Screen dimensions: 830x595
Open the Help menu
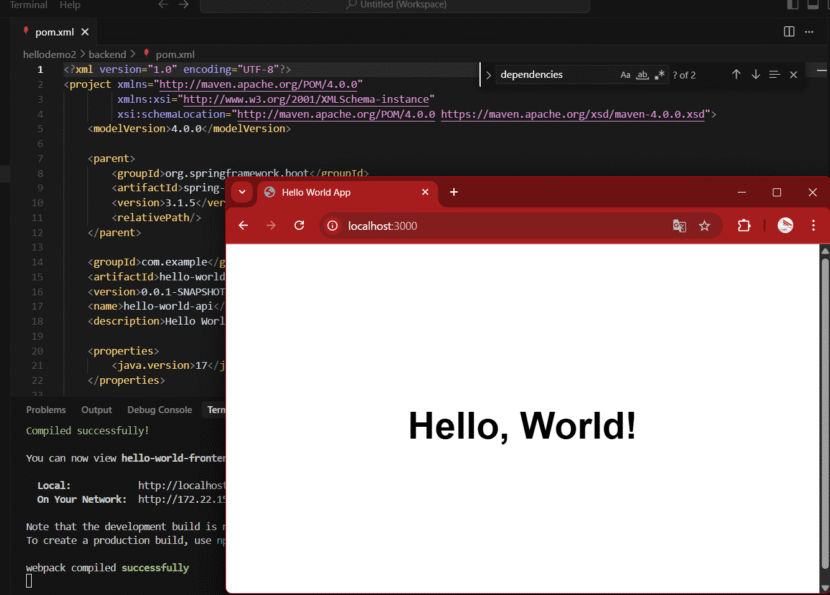pyautogui.click(x=70, y=5)
